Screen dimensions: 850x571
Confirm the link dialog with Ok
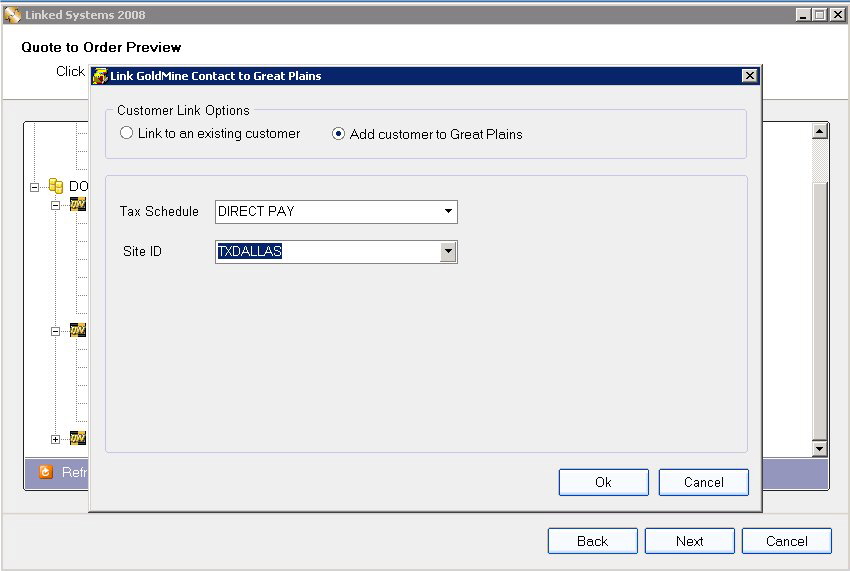tap(603, 482)
